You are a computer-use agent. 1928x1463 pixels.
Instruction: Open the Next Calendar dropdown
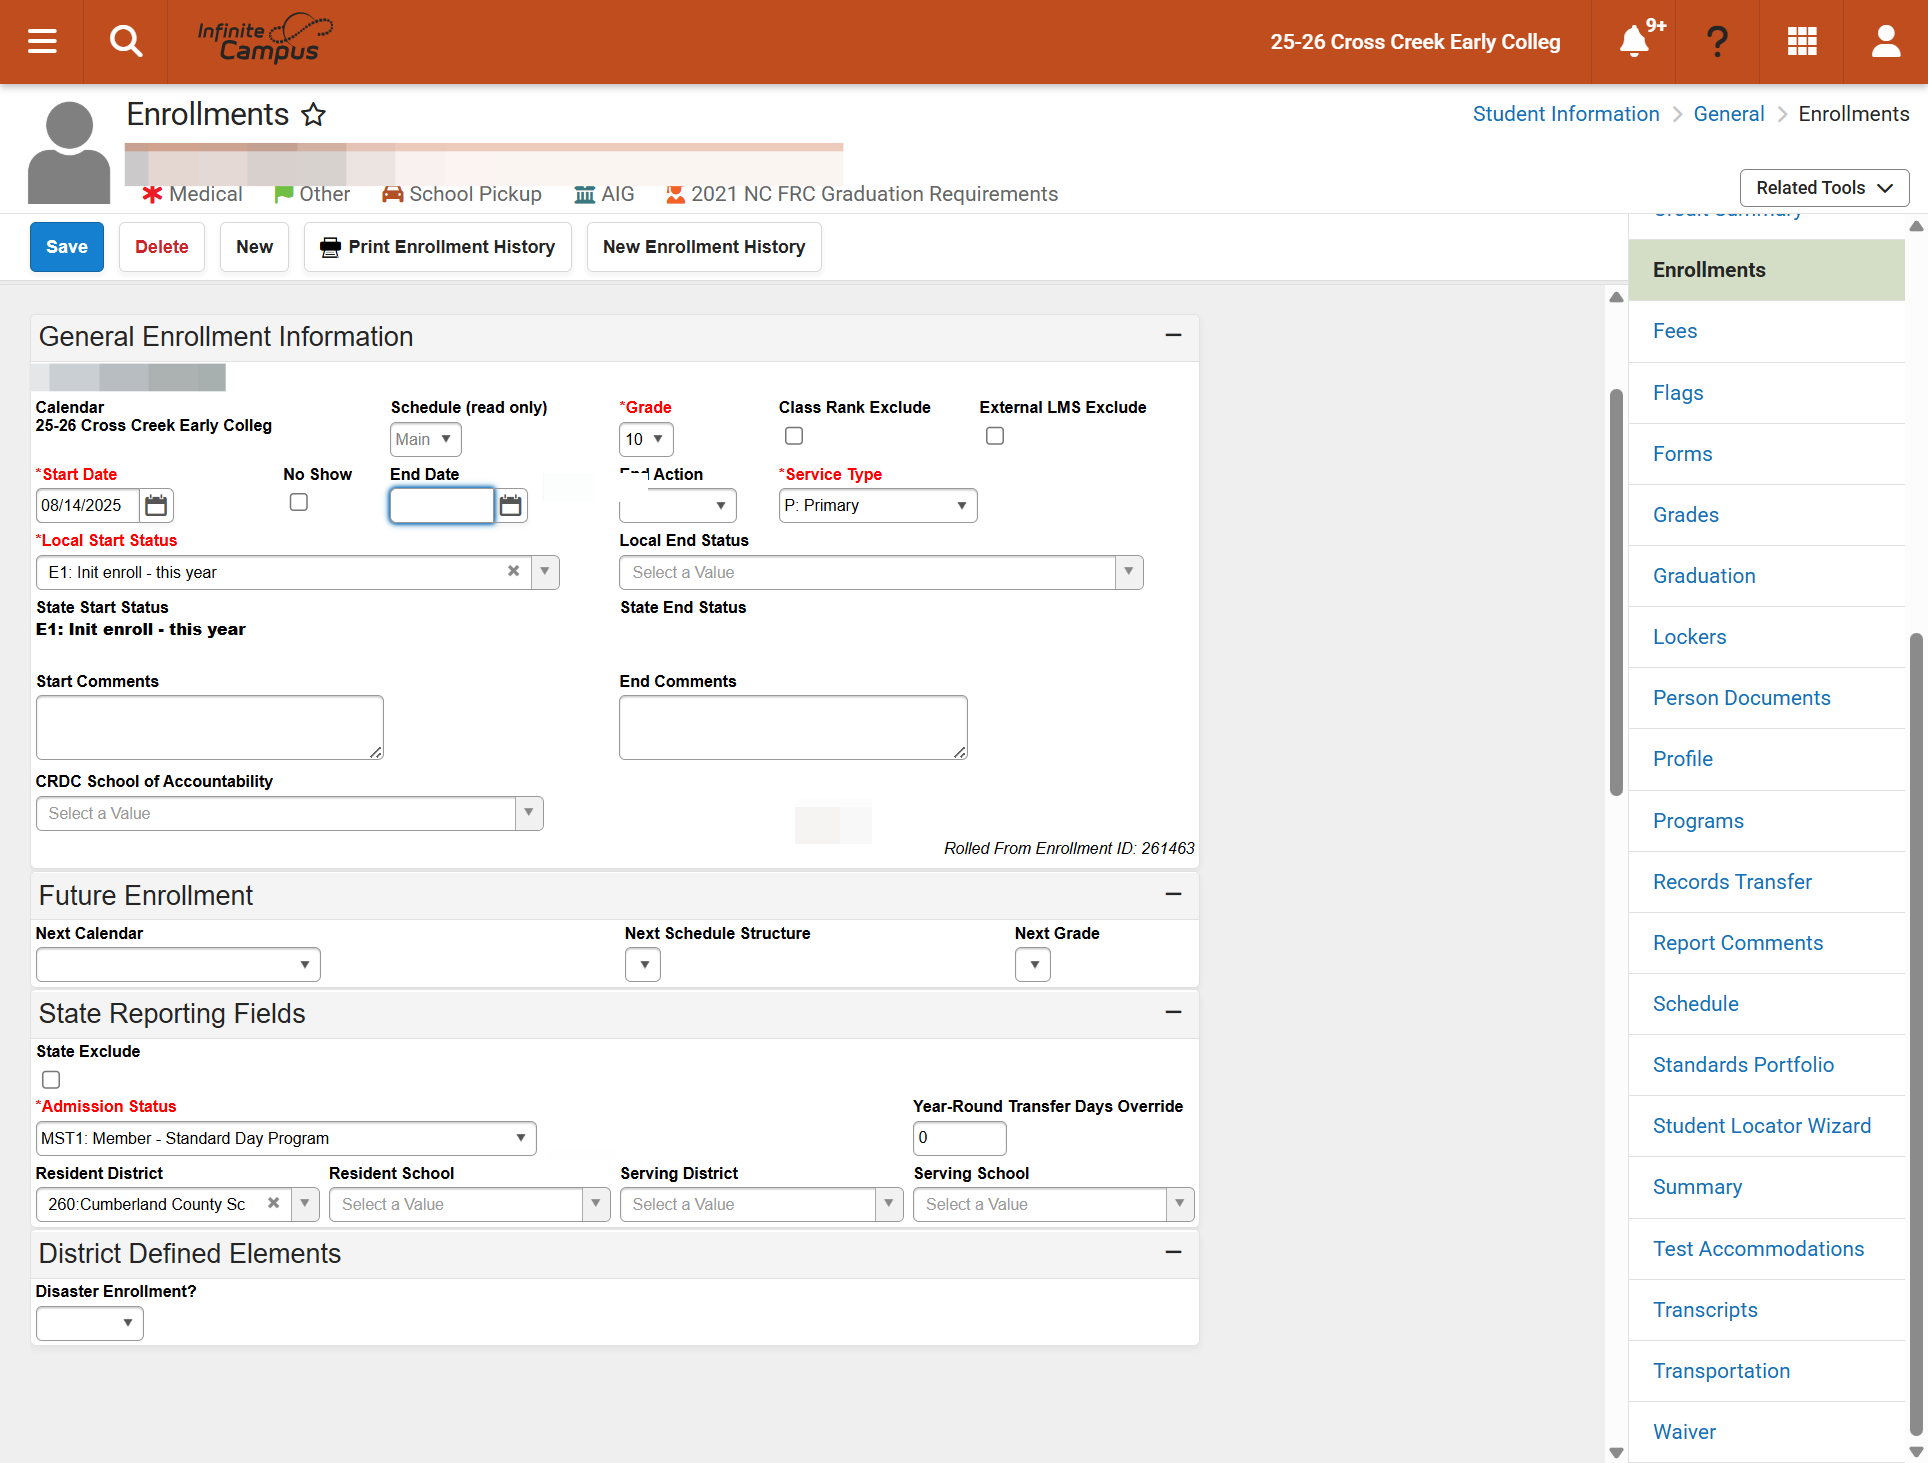click(178, 965)
